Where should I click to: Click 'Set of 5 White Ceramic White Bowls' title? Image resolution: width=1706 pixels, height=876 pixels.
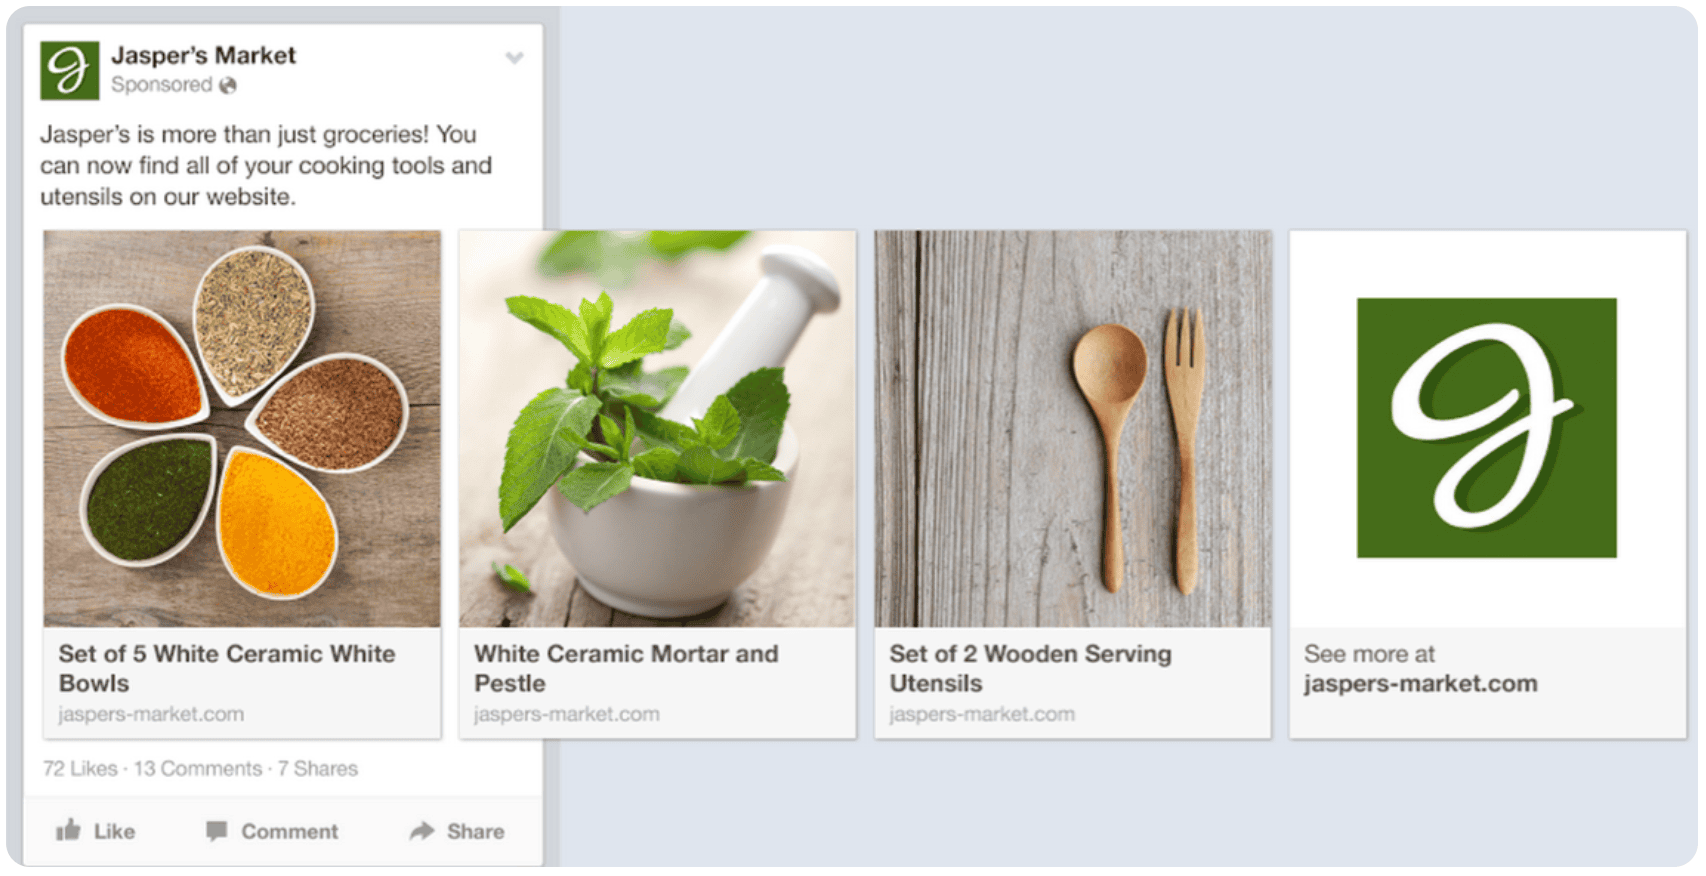pyautogui.click(x=227, y=668)
